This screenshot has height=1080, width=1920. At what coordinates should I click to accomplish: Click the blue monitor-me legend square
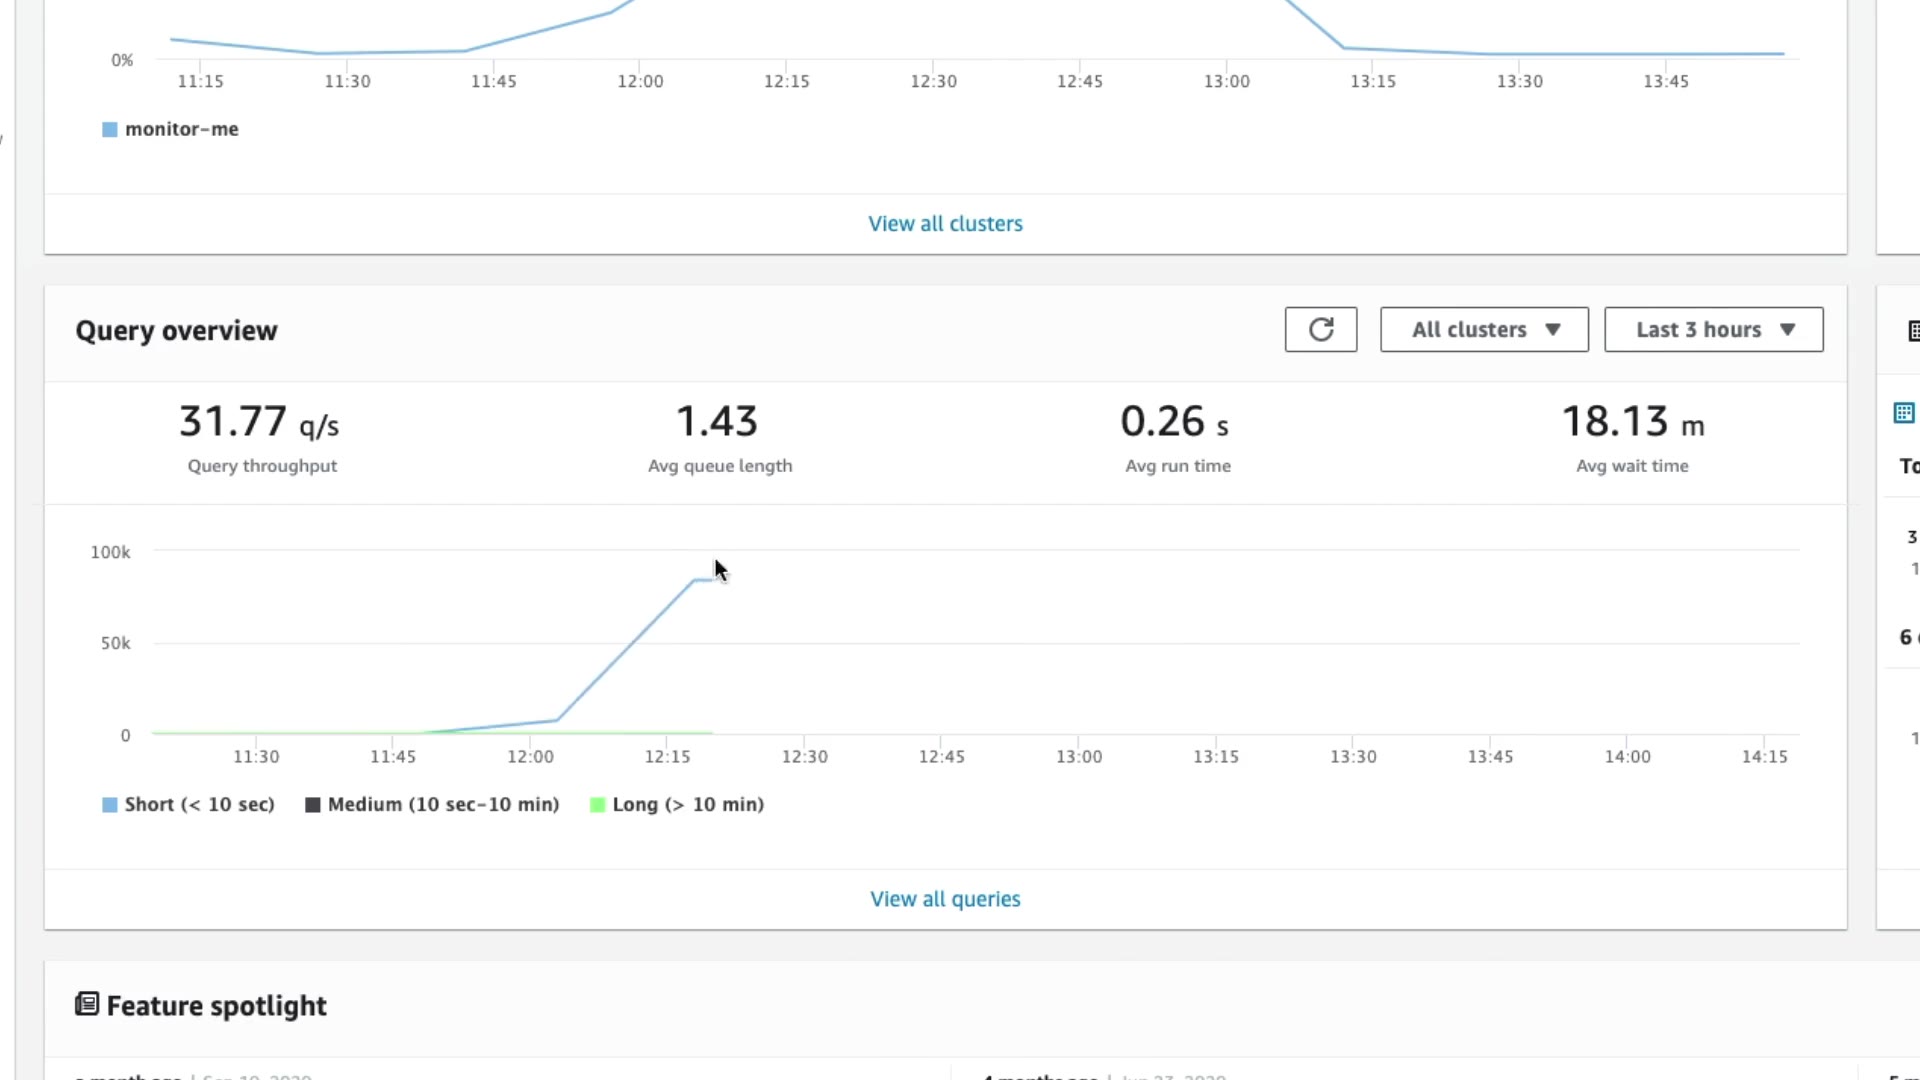tap(110, 129)
